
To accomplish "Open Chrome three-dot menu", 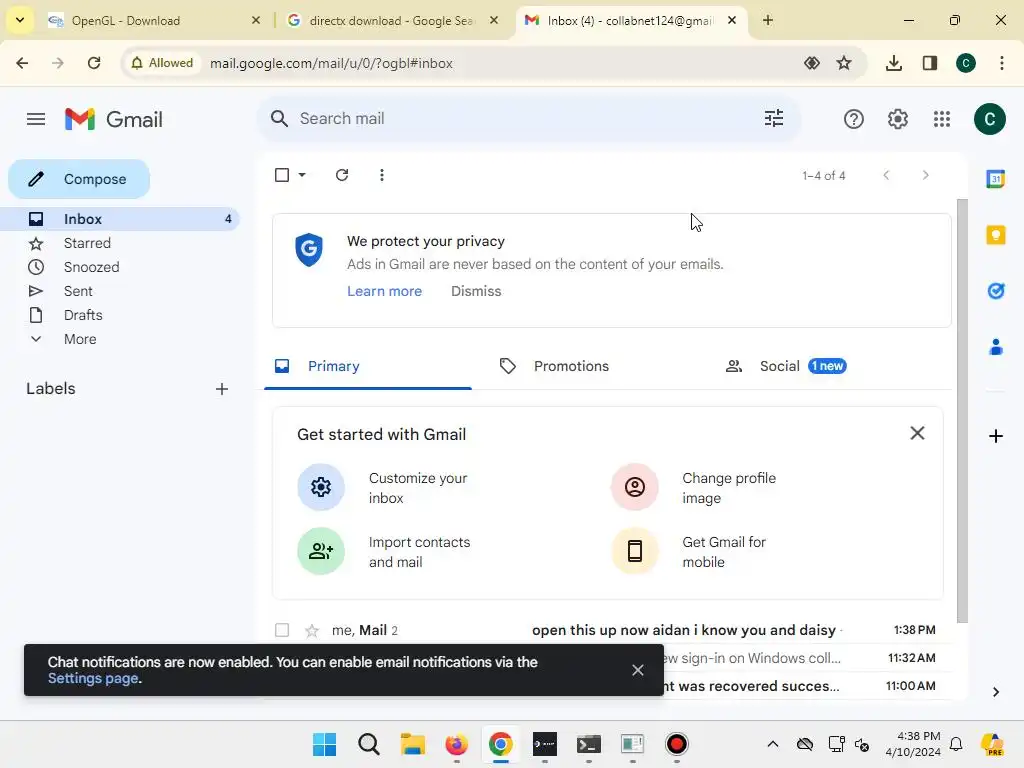I will 1001,63.
